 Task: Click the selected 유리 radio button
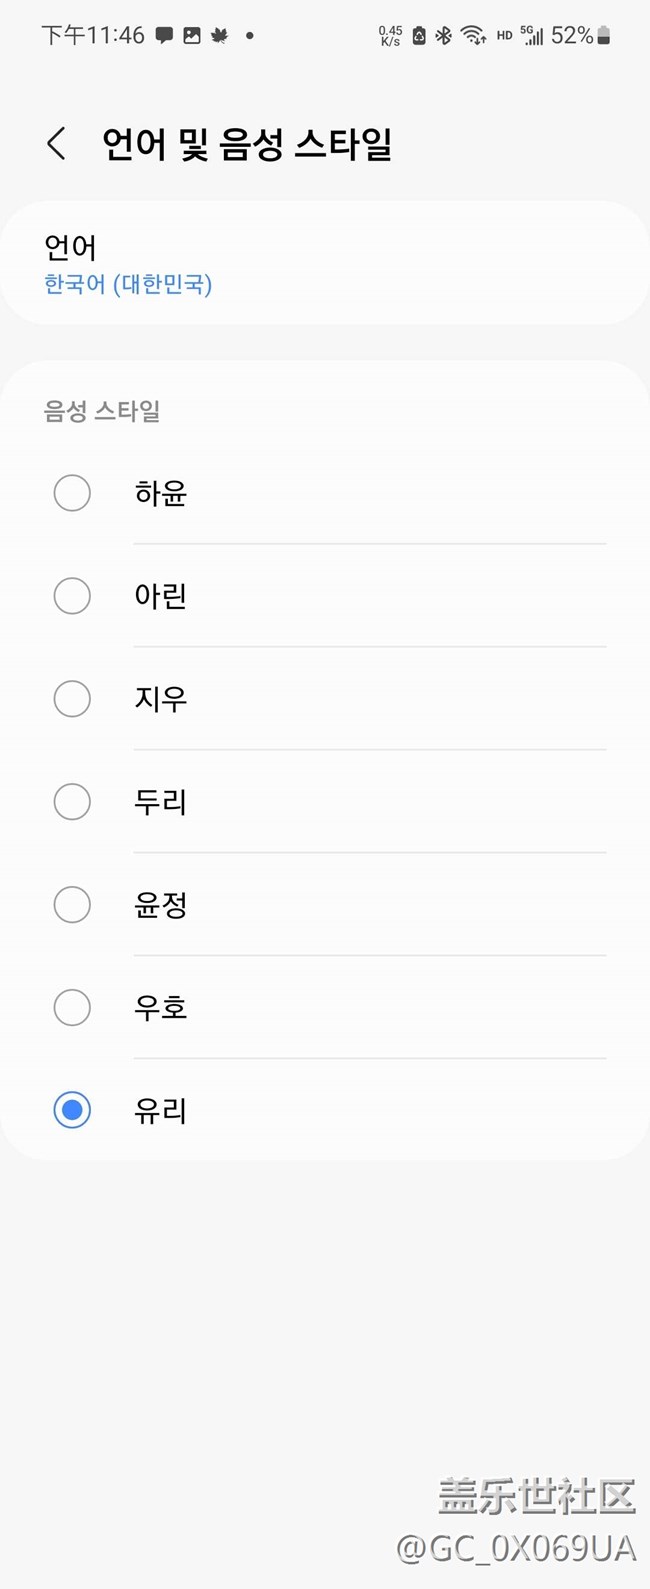pos(72,1110)
